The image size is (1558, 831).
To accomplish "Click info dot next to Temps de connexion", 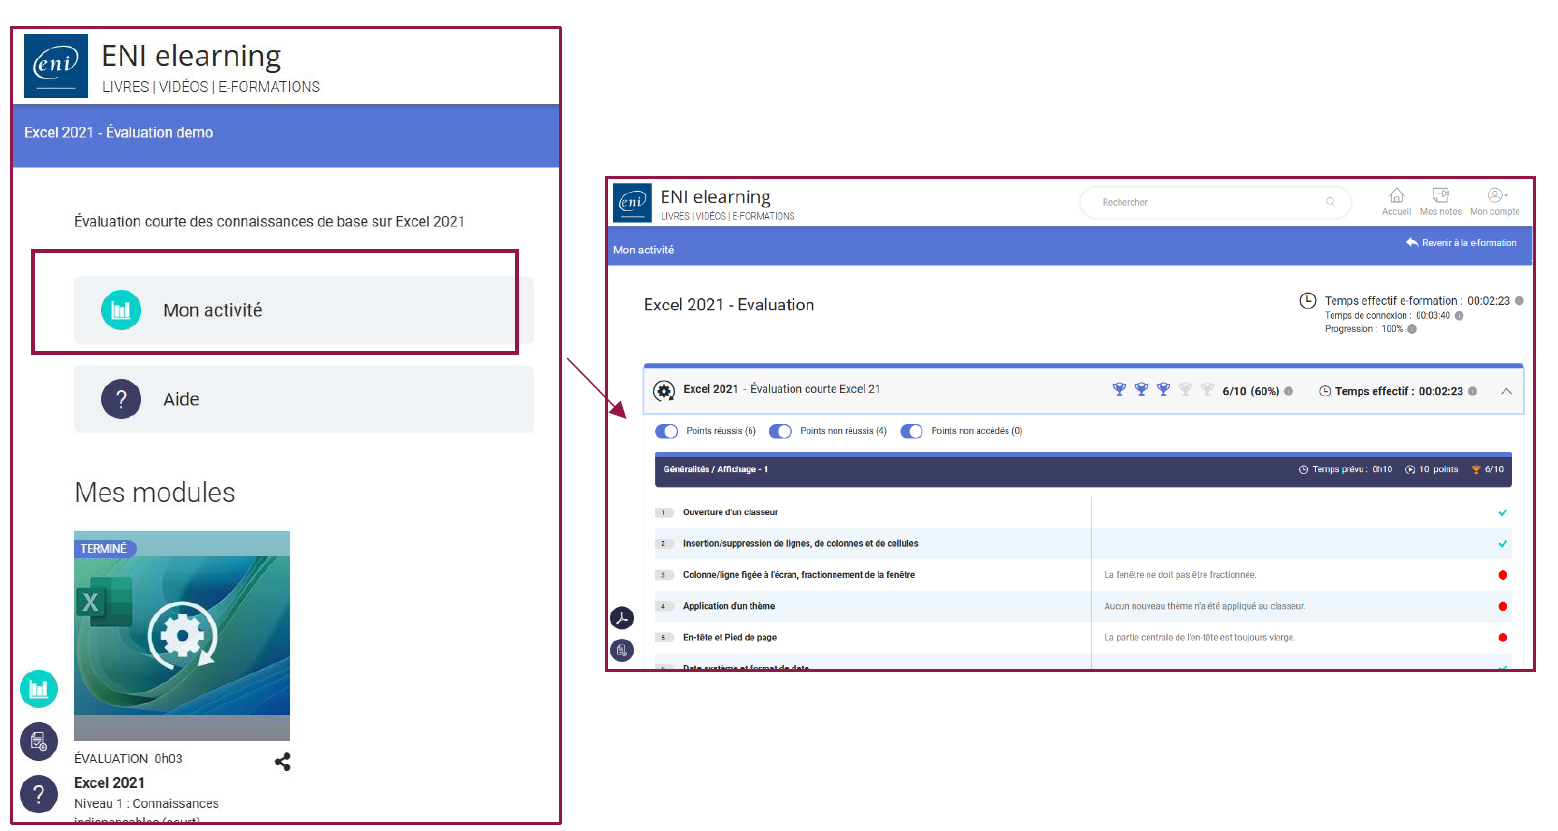I will tap(1459, 316).
